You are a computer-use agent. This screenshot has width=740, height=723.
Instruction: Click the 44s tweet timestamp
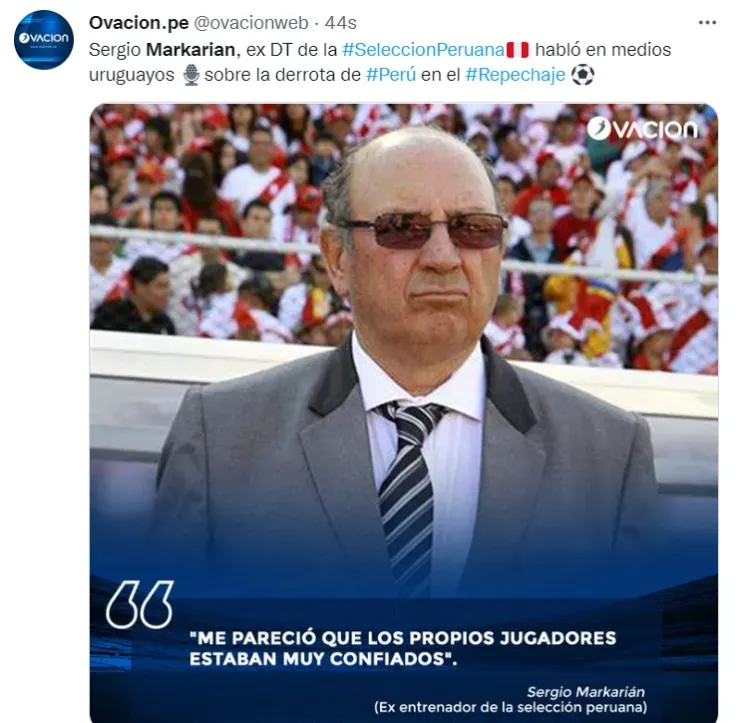[x=340, y=23]
